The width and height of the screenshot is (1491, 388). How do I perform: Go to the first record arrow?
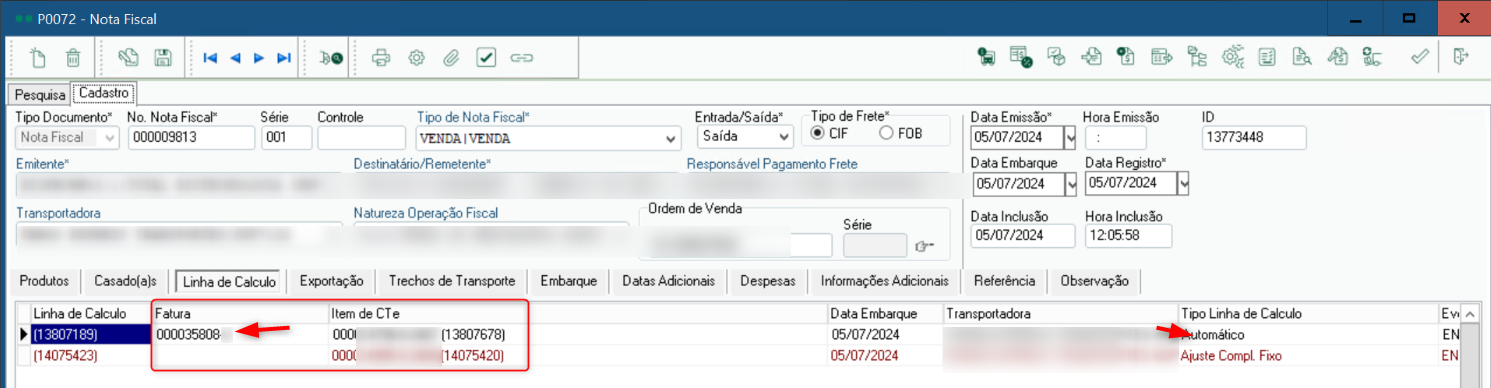pyautogui.click(x=210, y=58)
